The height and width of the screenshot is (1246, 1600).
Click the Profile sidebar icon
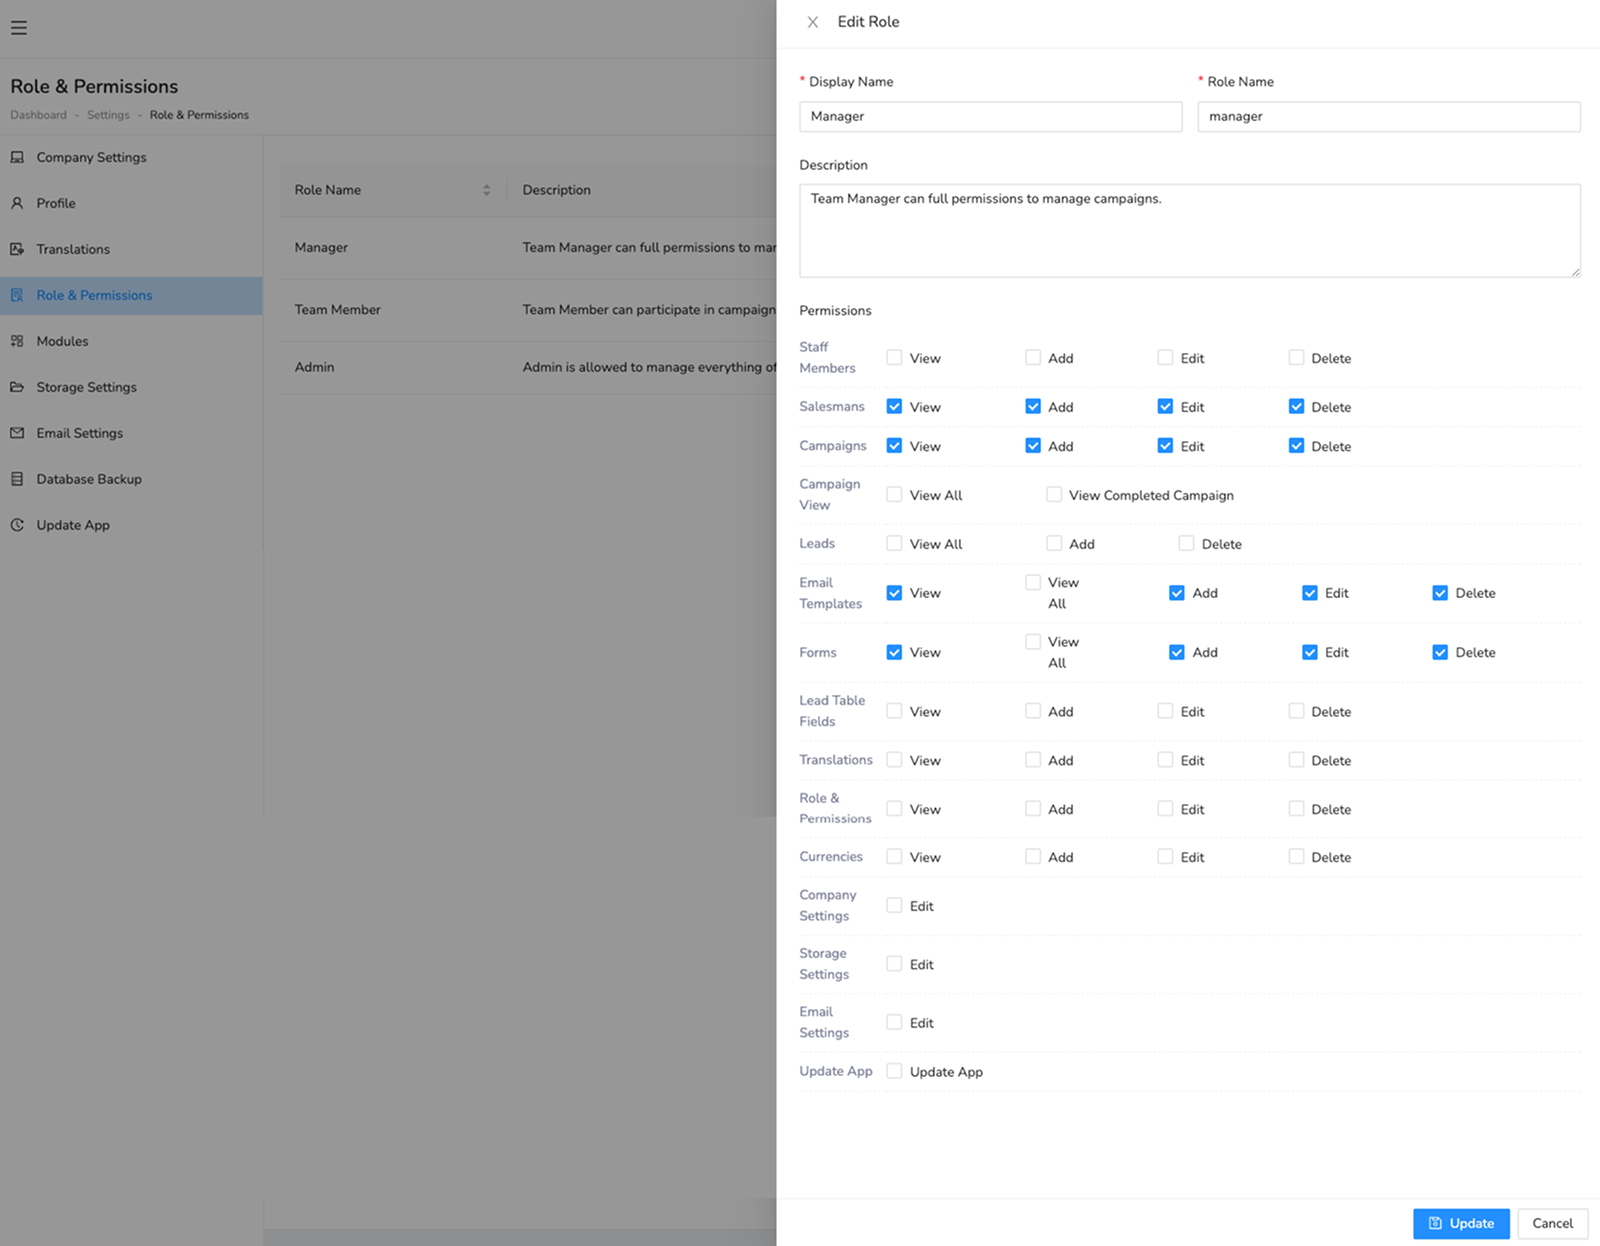pos(17,203)
